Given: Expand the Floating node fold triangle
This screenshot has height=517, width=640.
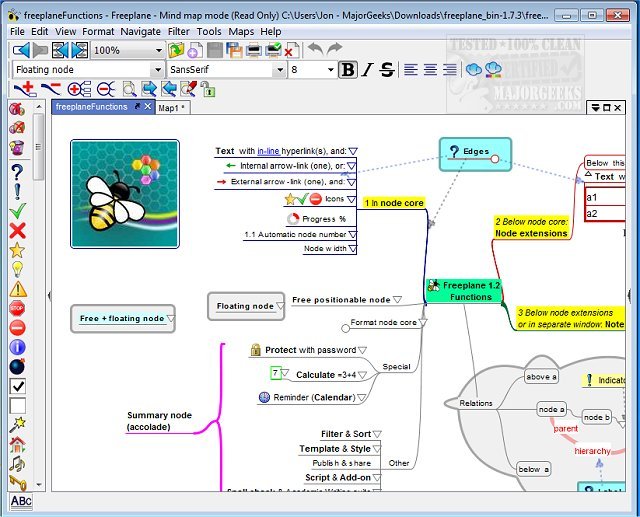Looking at the screenshot, I should coord(280,306).
